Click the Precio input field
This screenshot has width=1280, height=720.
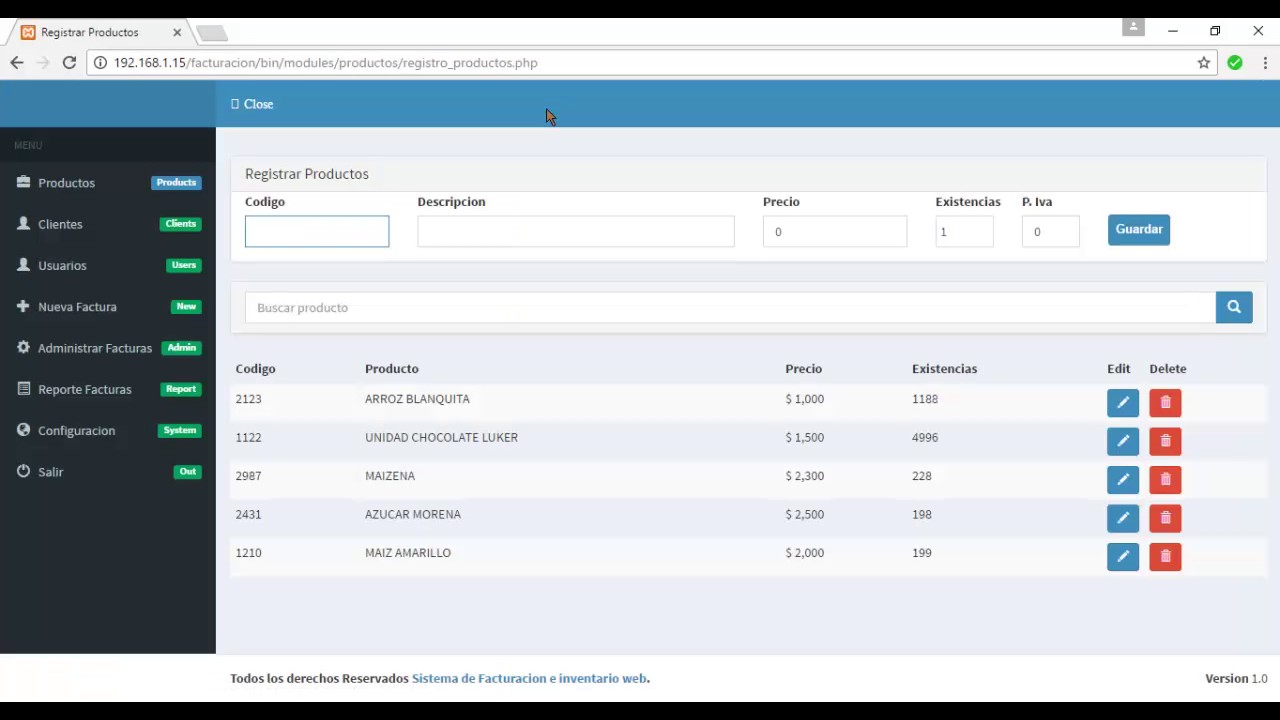coord(835,231)
